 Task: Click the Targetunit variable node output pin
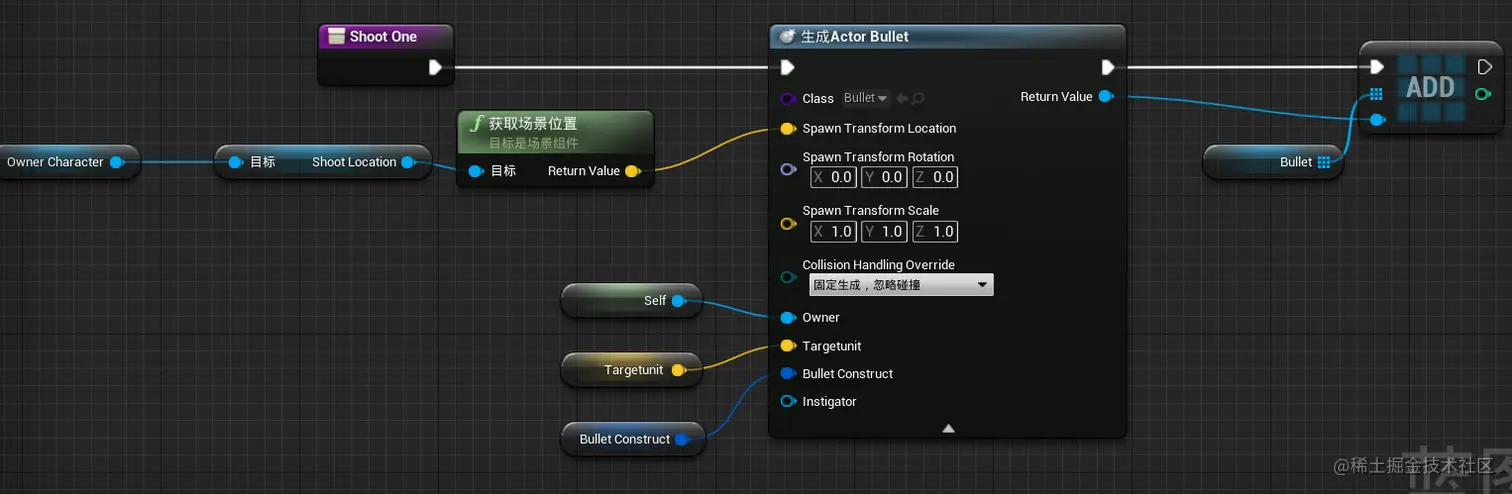[x=678, y=370]
